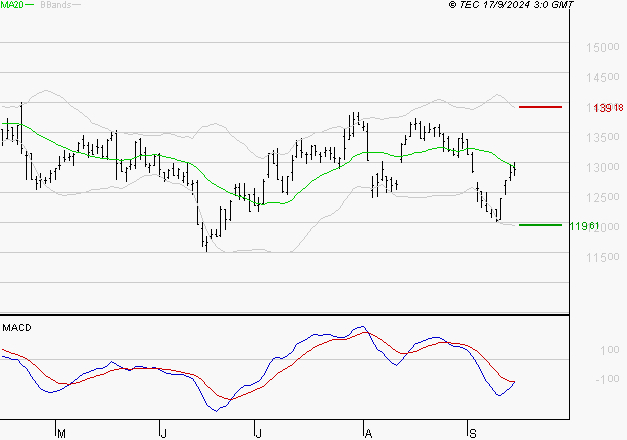Image resolution: width=627 pixels, height=440 pixels.
Task: Click the S month marker on time axis
Action: tap(473, 433)
